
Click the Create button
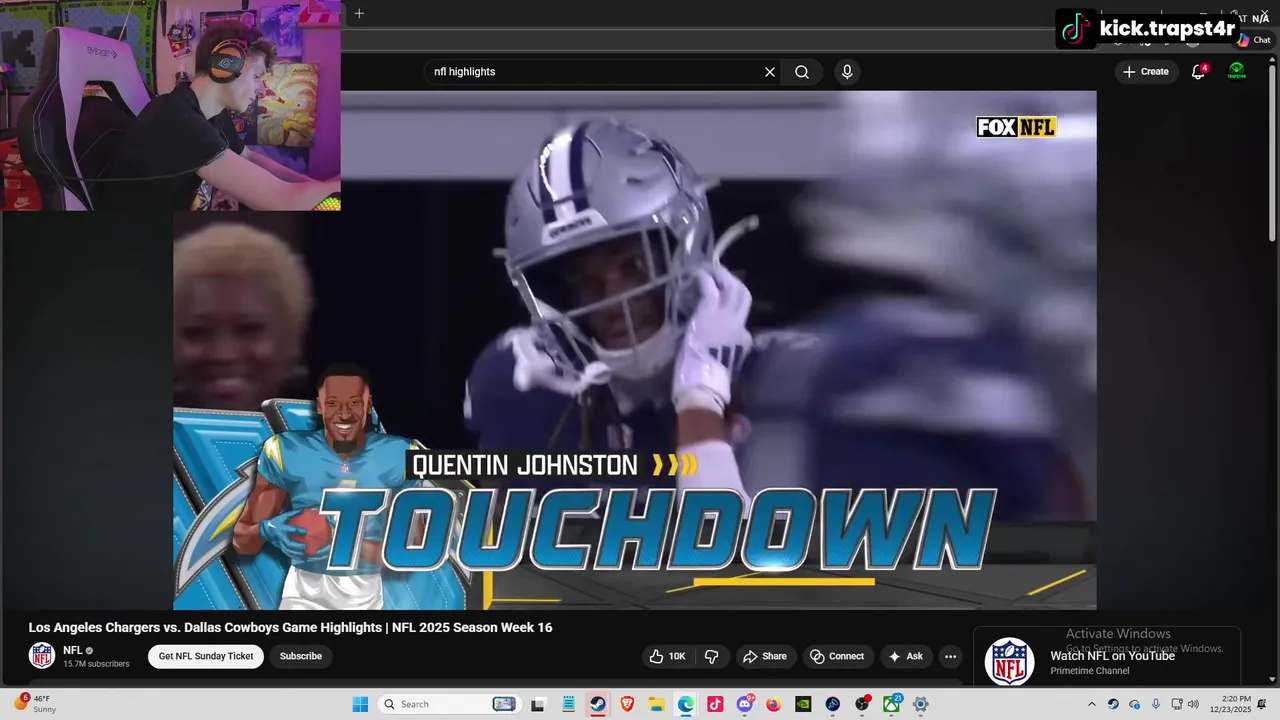pyautogui.click(x=1146, y=72)
